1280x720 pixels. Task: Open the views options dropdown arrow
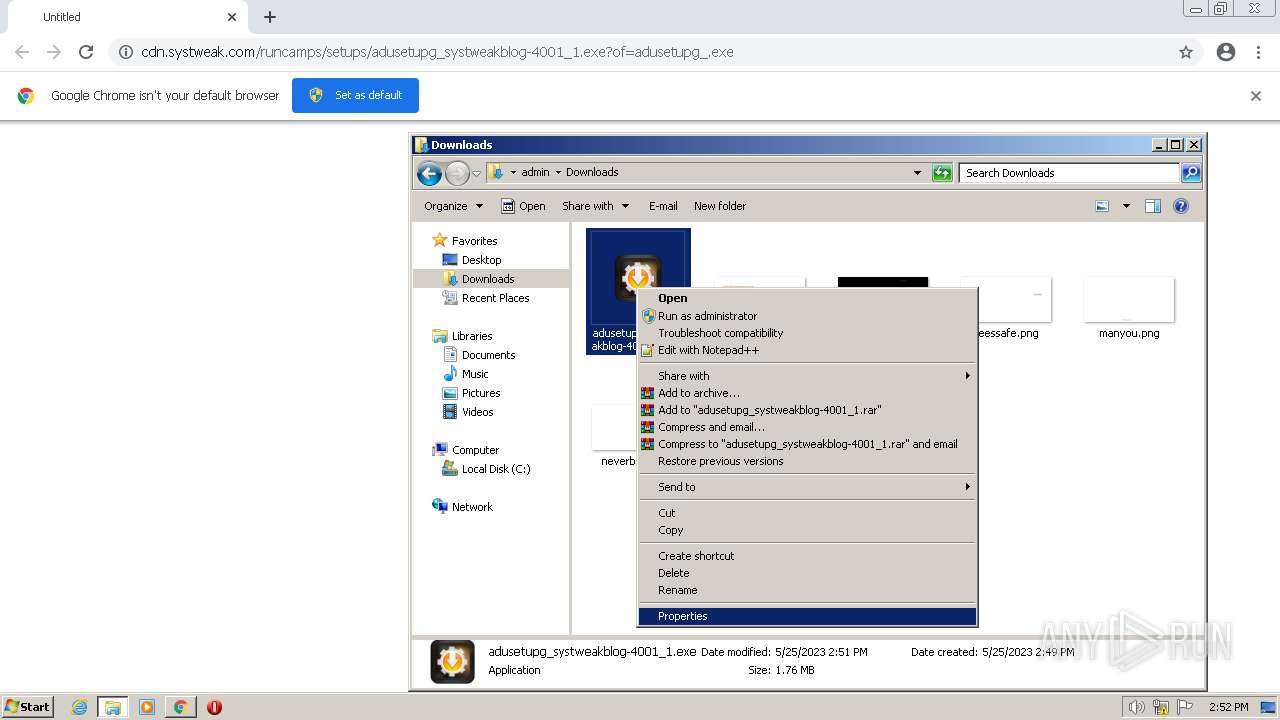(1126, 206)
